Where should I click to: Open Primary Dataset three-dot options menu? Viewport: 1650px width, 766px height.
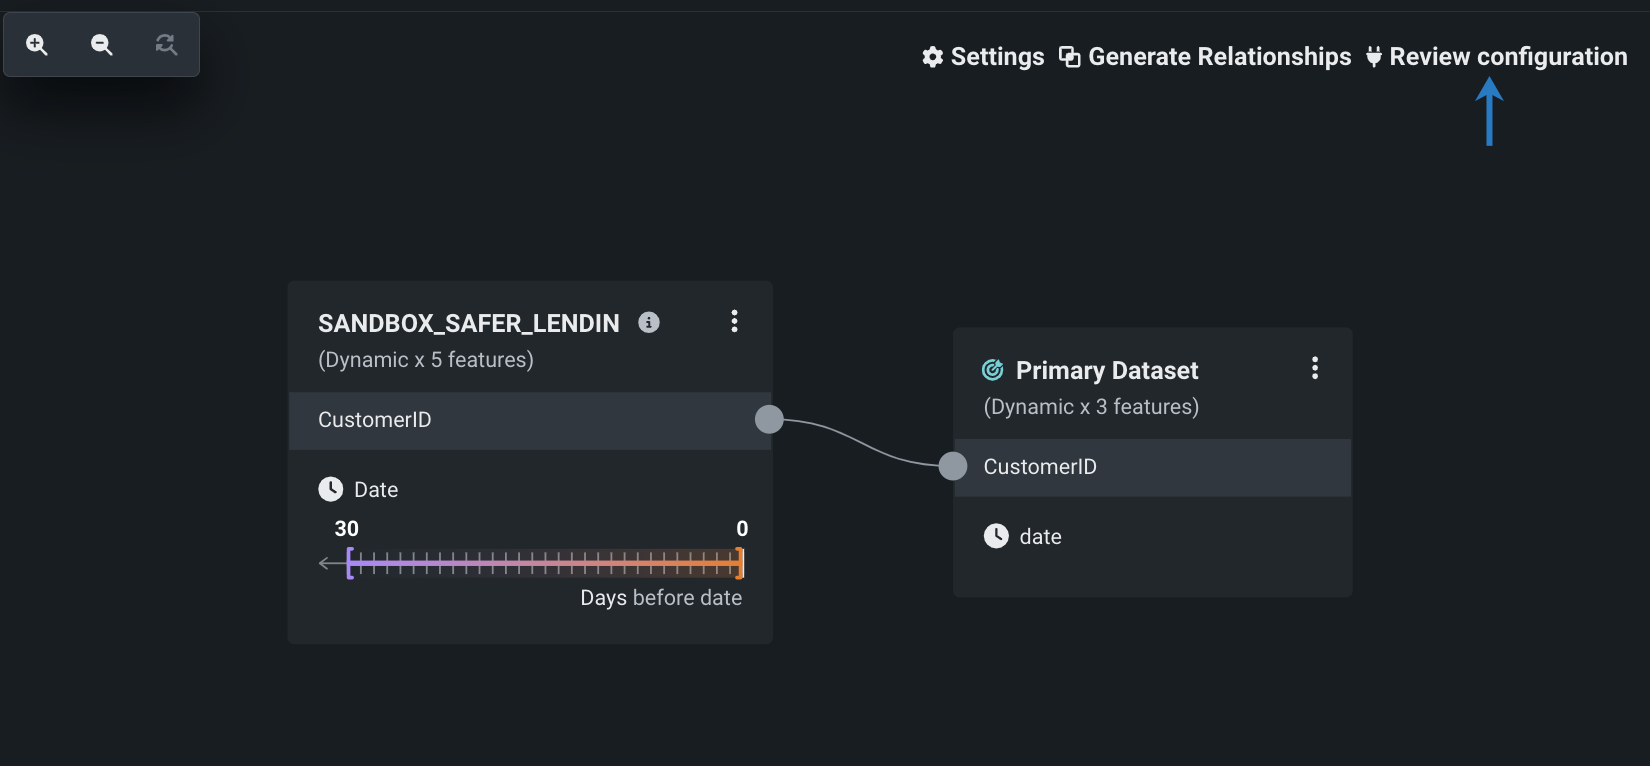(x=1314, y=368)
